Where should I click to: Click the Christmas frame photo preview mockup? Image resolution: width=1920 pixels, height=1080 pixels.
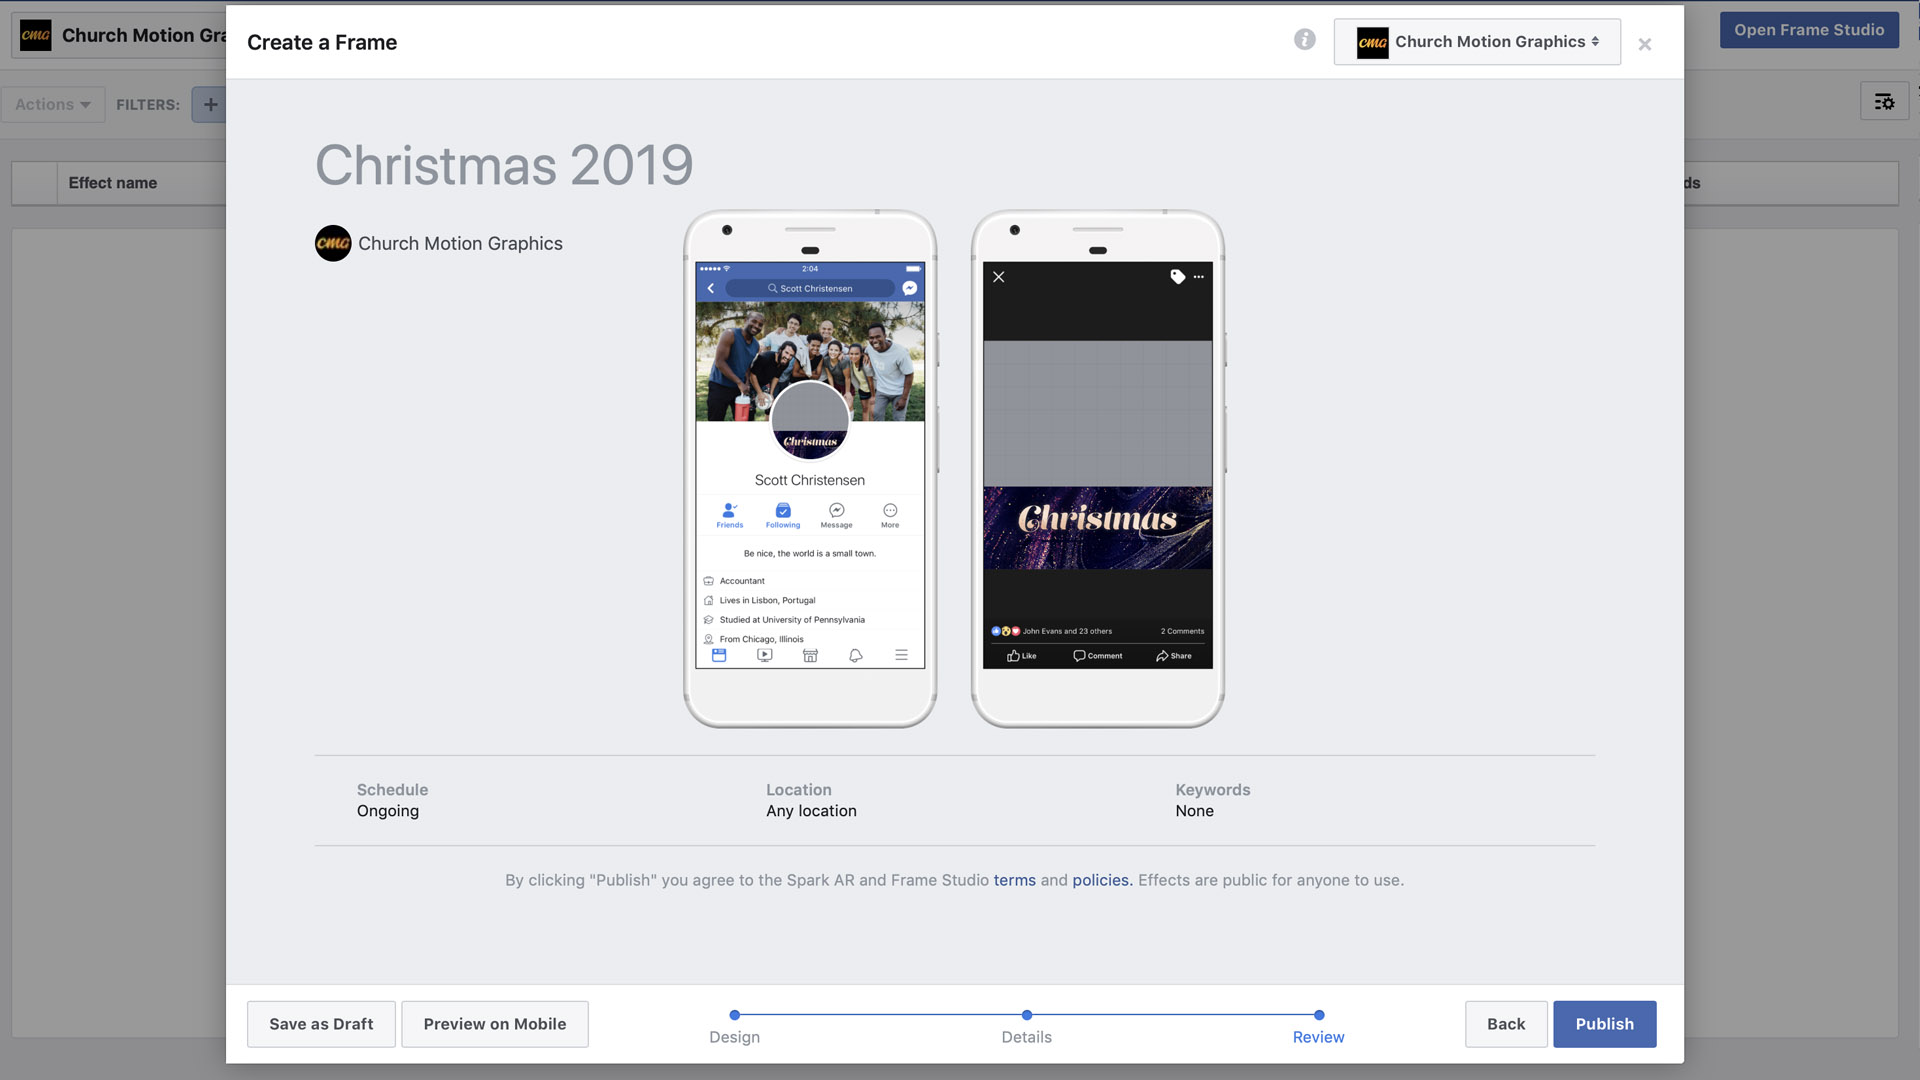pos(1097,468)
